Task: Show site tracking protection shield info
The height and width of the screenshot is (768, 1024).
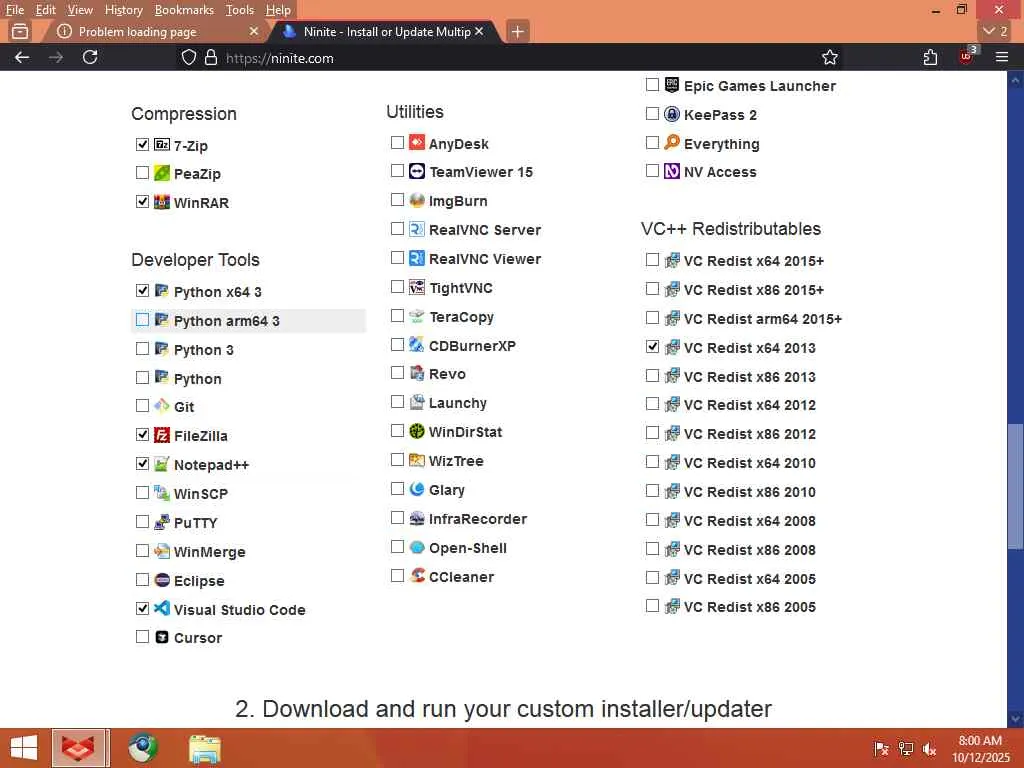Action: point(189,57)
